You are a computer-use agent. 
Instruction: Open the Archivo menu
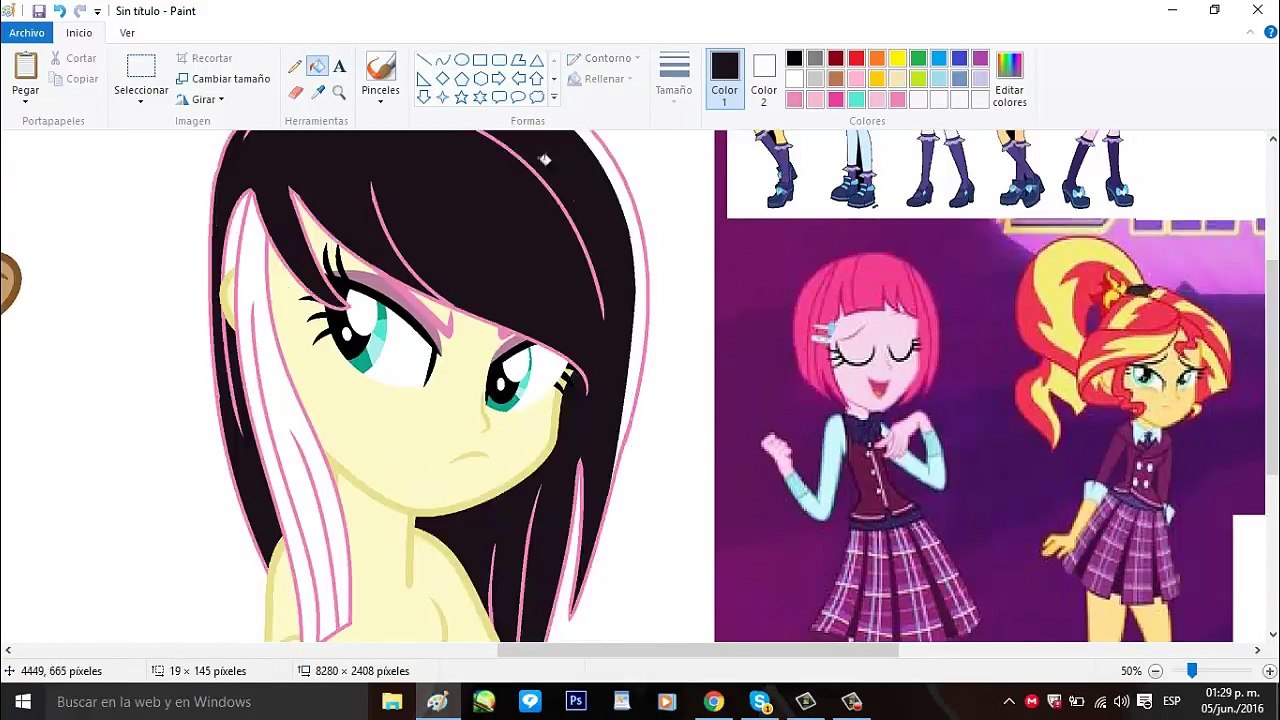click(27, 33)
